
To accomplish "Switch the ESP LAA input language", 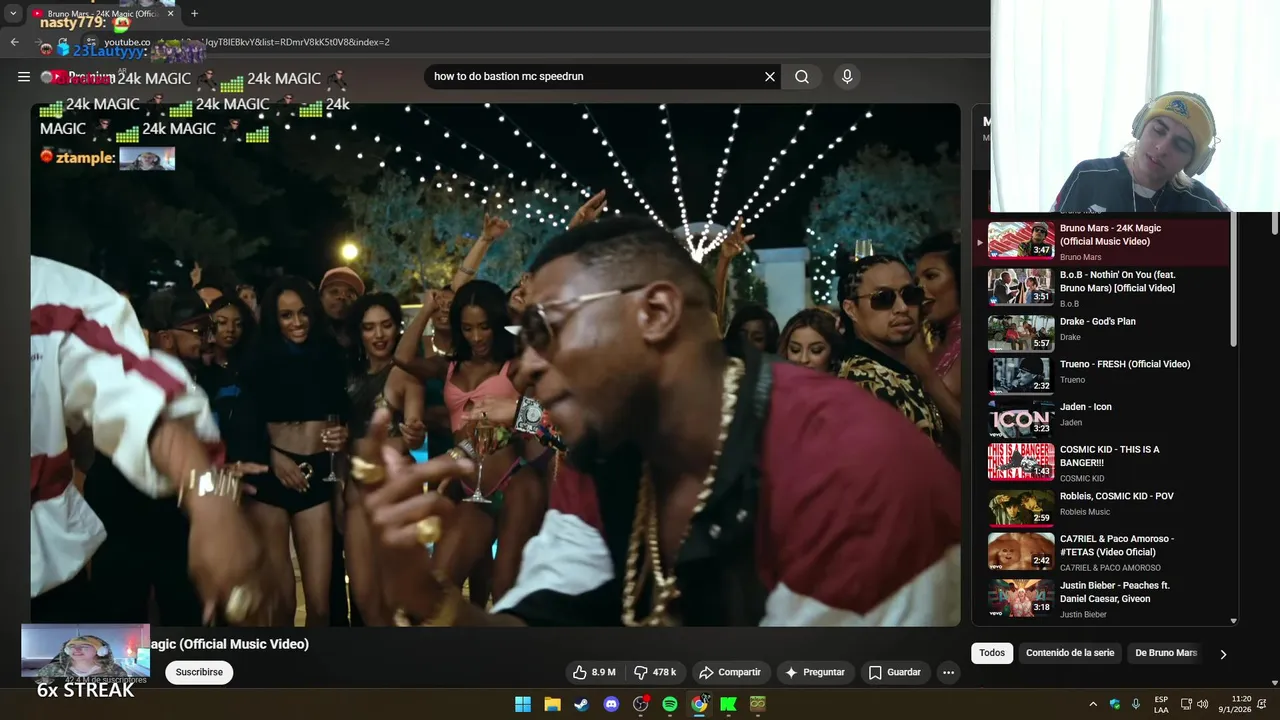I will (x=1161, y=704).
